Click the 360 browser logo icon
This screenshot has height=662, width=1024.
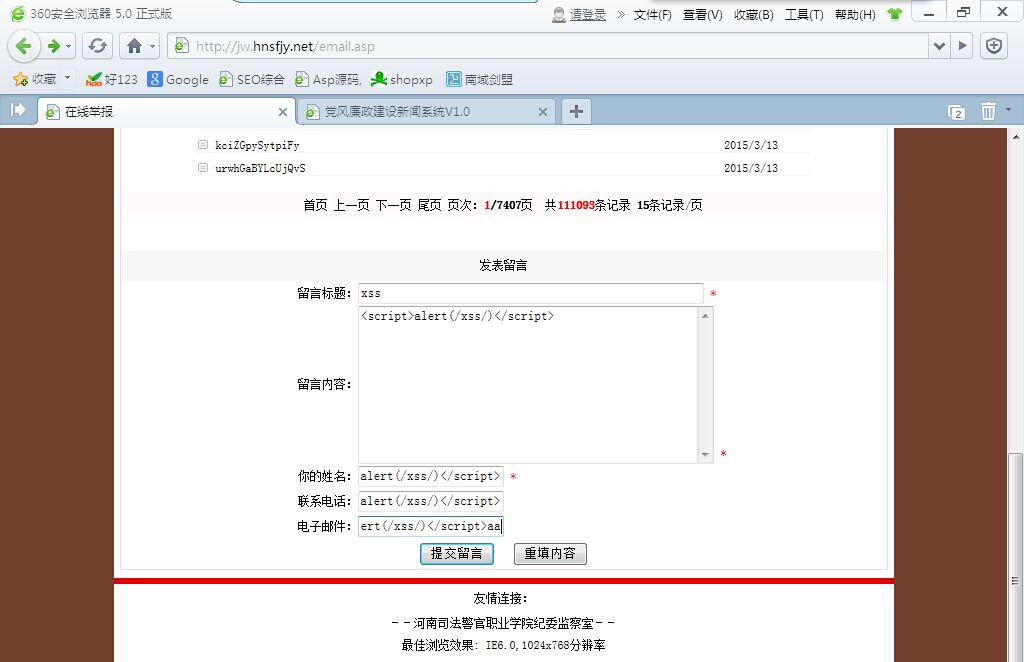click(18, 13)
